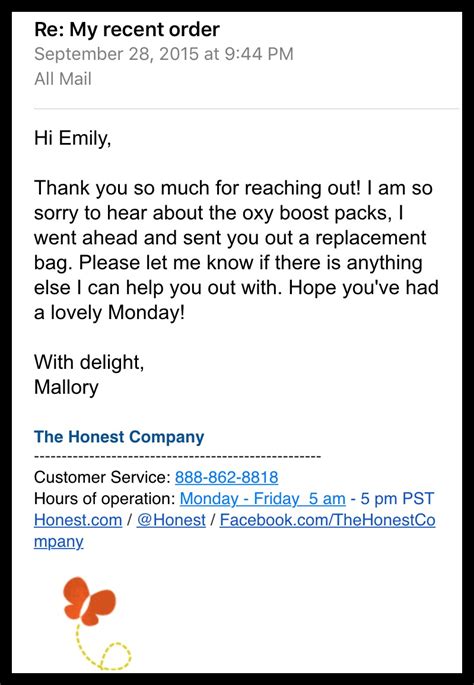Click 'The Honest Company' signature heading

tap(119, 437)
